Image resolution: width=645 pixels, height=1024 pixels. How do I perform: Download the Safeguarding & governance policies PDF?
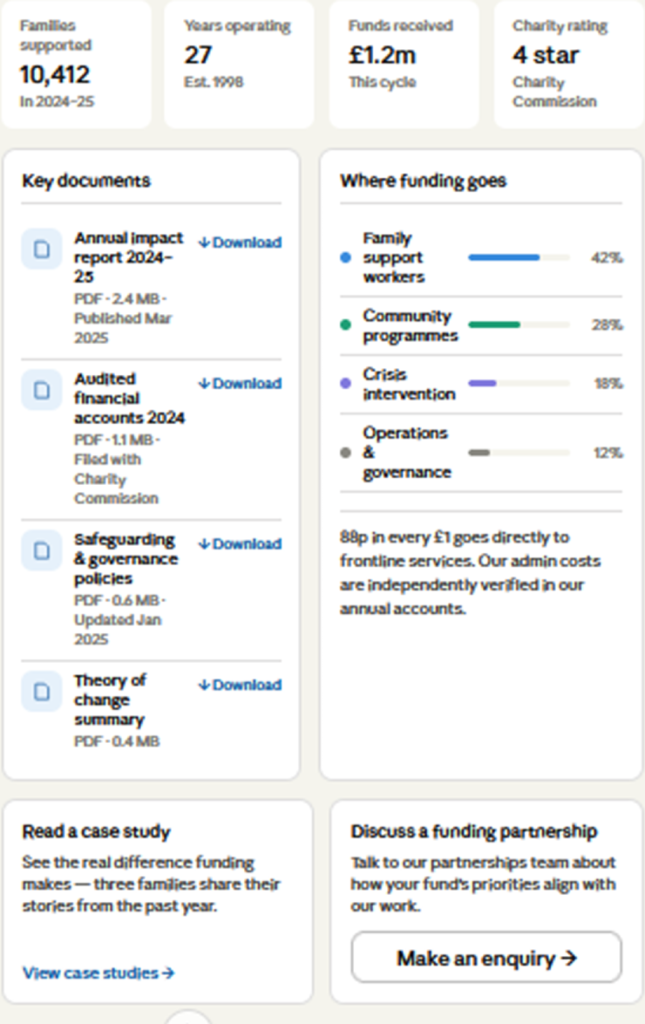[x=240, y=544]
